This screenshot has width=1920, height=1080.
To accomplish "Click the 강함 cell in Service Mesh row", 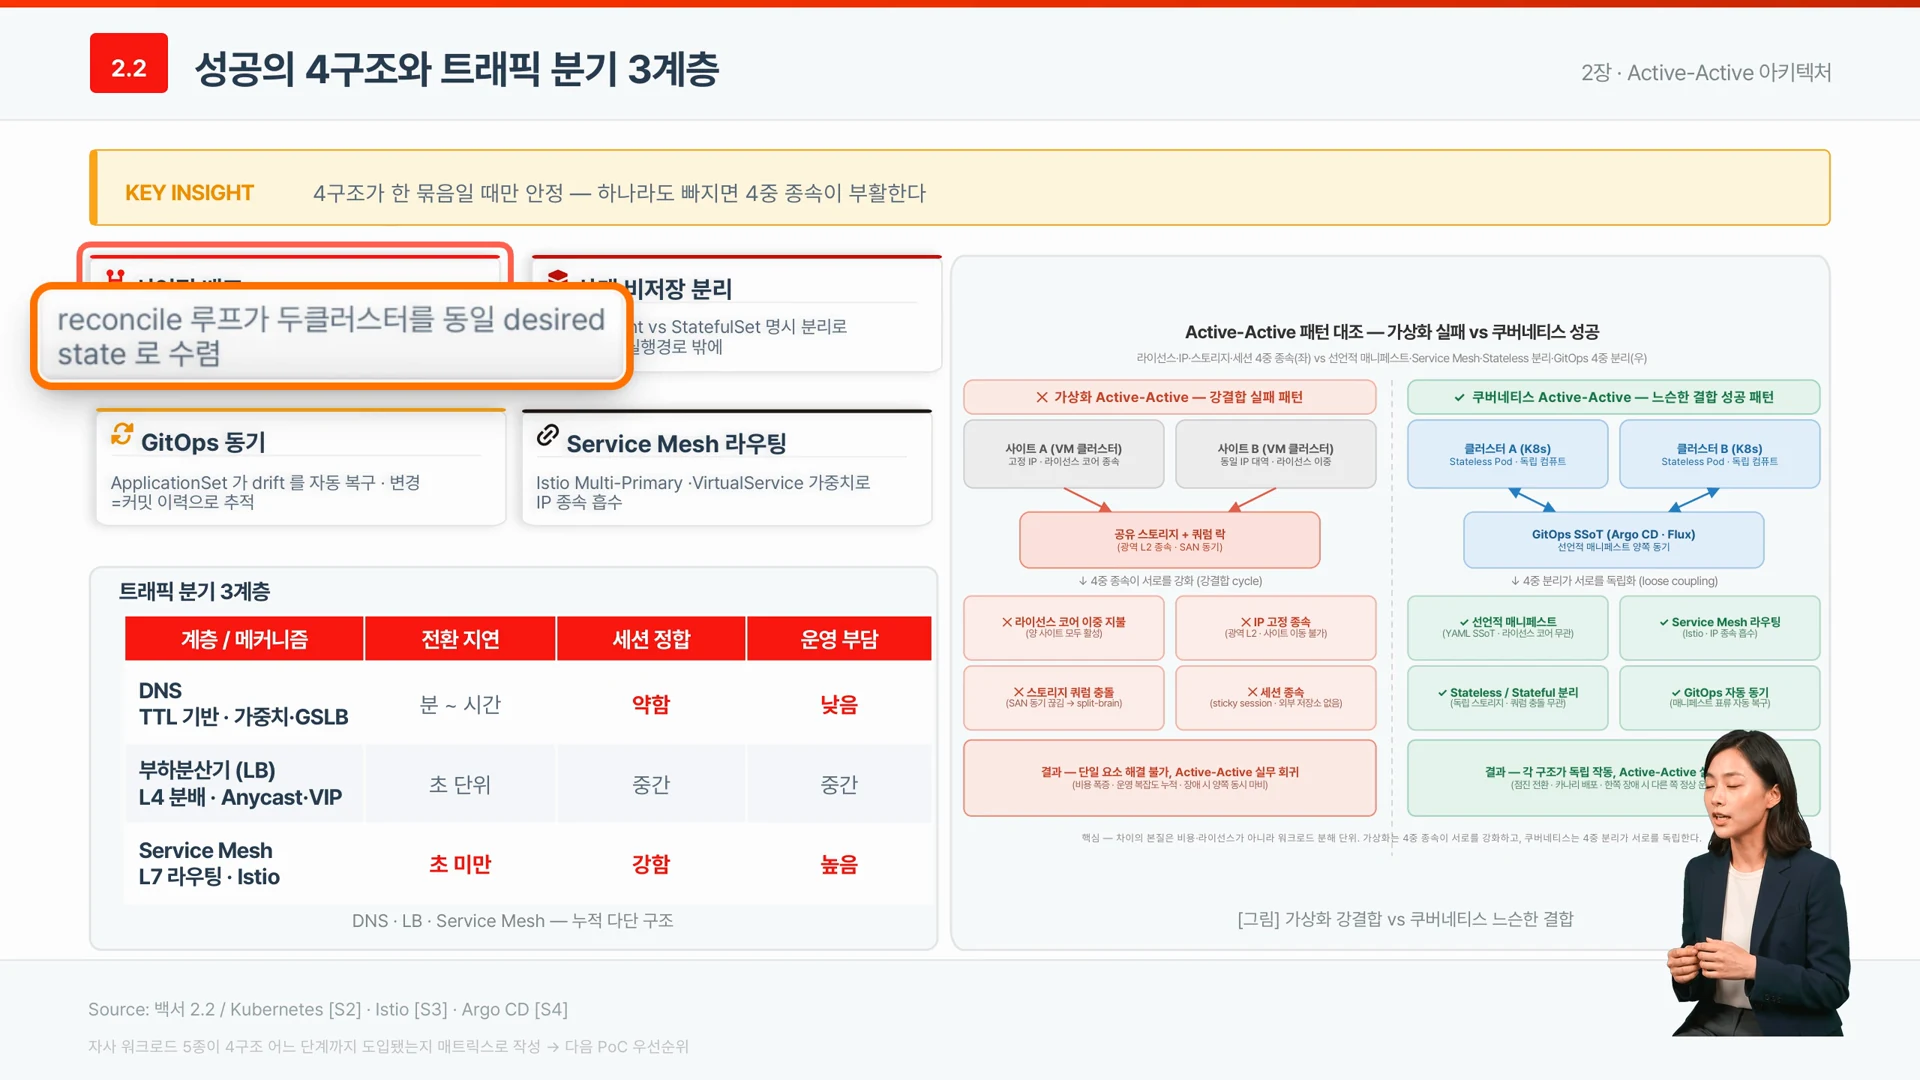I will [651, 864].
